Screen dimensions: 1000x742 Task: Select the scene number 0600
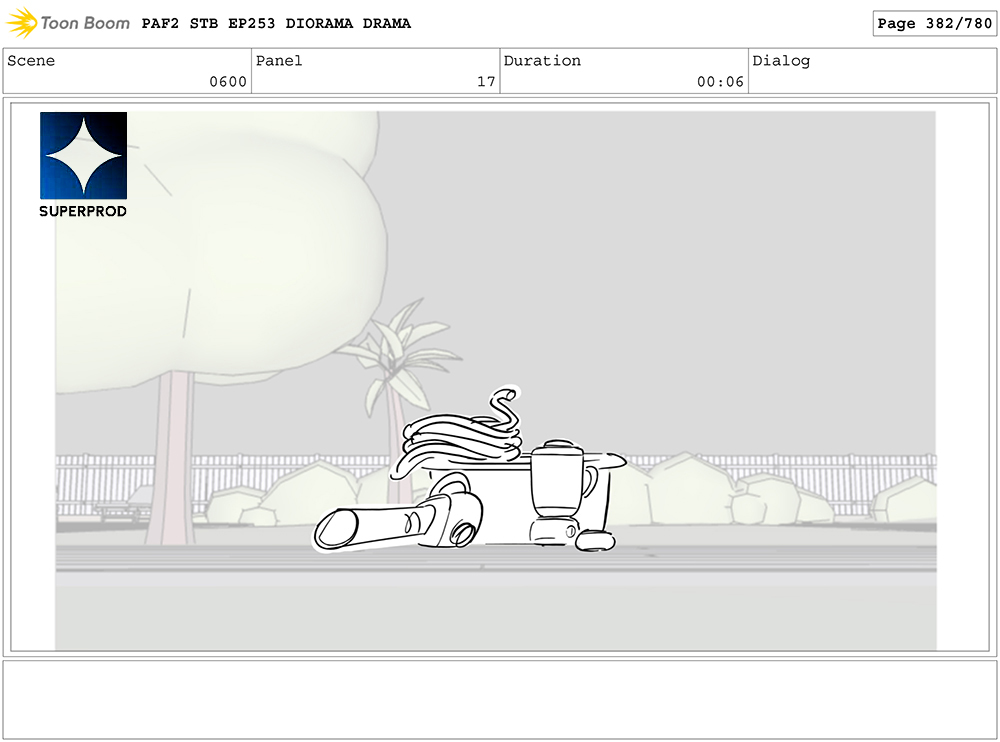228,82
